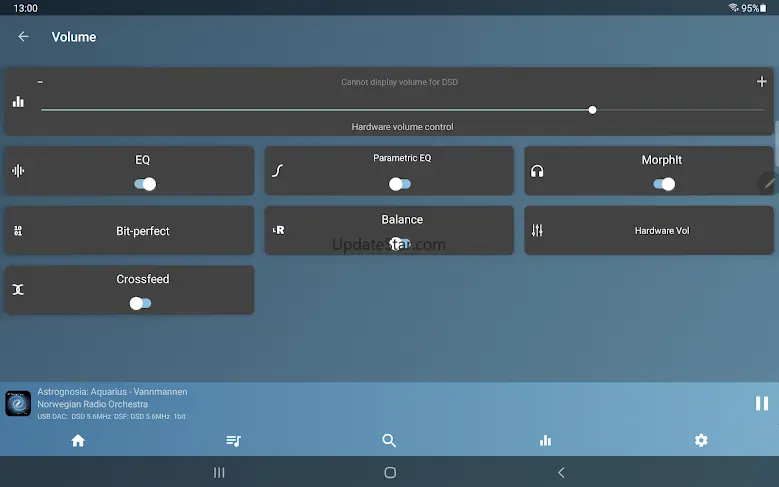Click the MorphIt headphones icon
The height and width of the screenshot is (487, 779).
tap(537, 171)
